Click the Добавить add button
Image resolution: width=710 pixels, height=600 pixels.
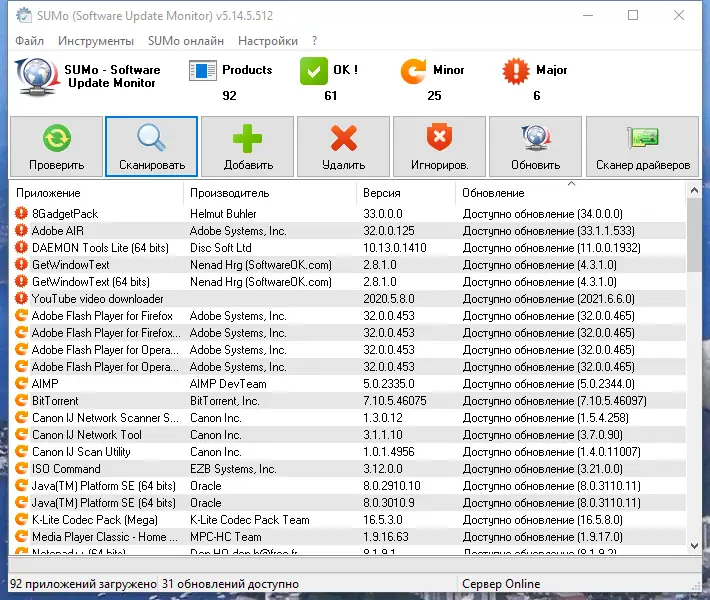click(x=248, y=146)
